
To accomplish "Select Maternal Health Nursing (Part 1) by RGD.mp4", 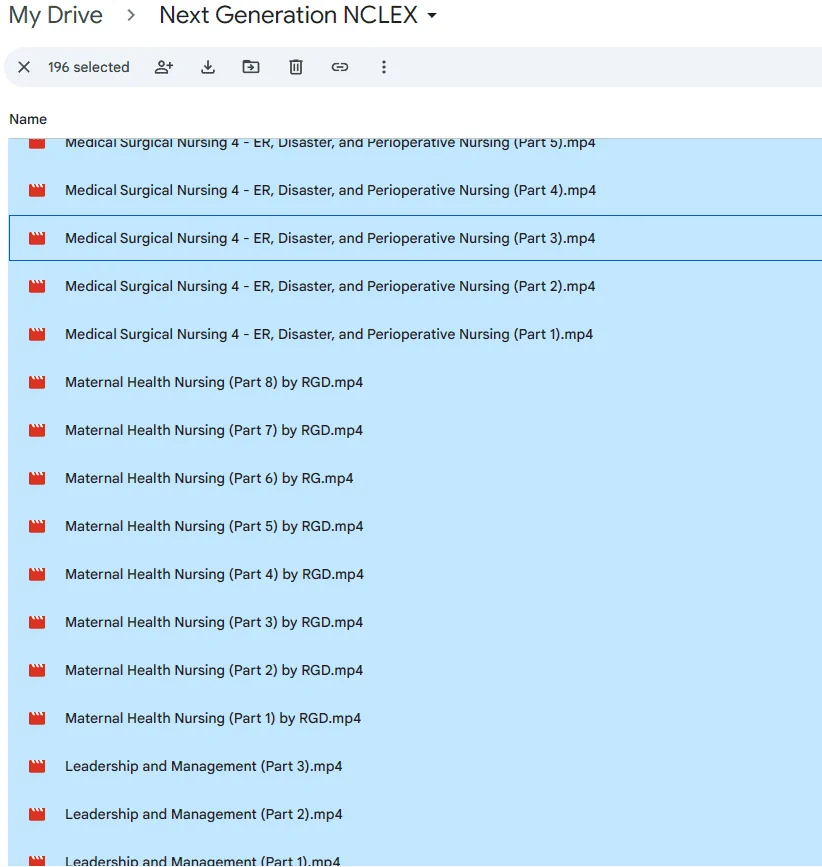I will coord(415,719).
